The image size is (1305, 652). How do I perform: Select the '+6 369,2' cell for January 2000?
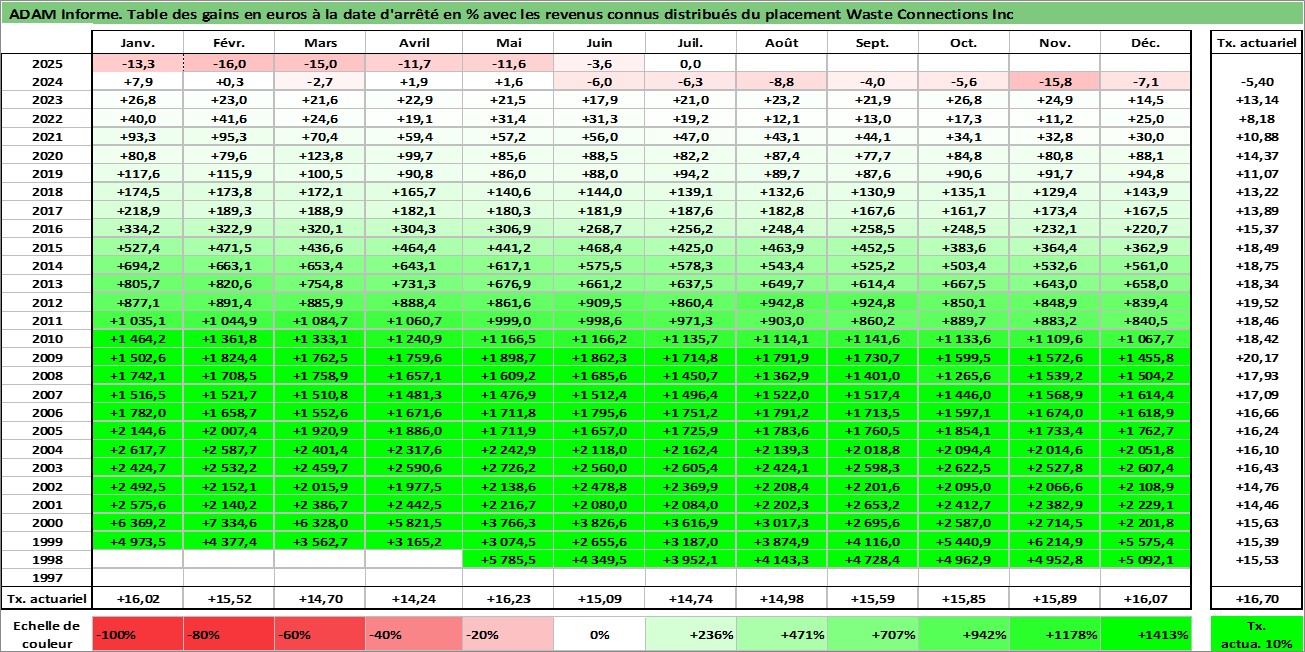click(x=137, y=523)
